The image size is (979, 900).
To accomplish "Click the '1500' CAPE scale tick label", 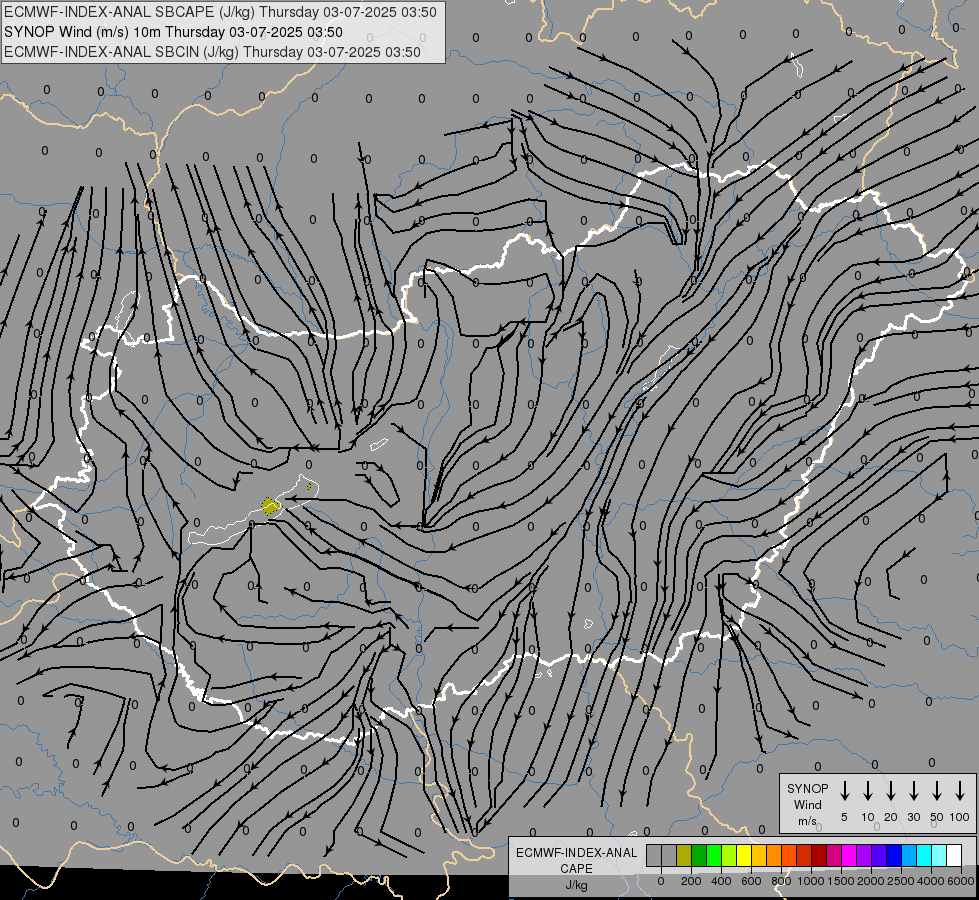I will tap(841, 881).
